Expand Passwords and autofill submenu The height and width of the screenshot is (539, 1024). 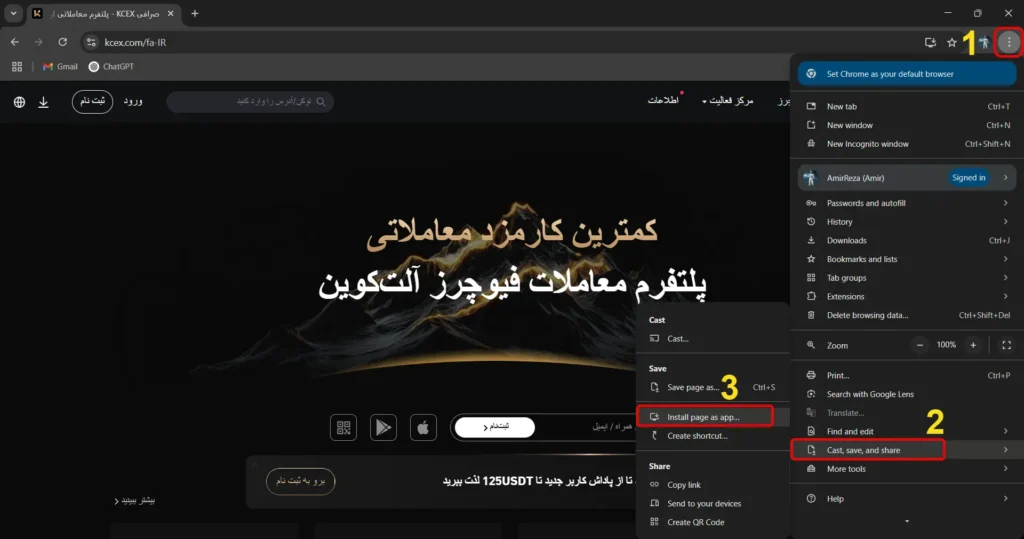(906, 203)
